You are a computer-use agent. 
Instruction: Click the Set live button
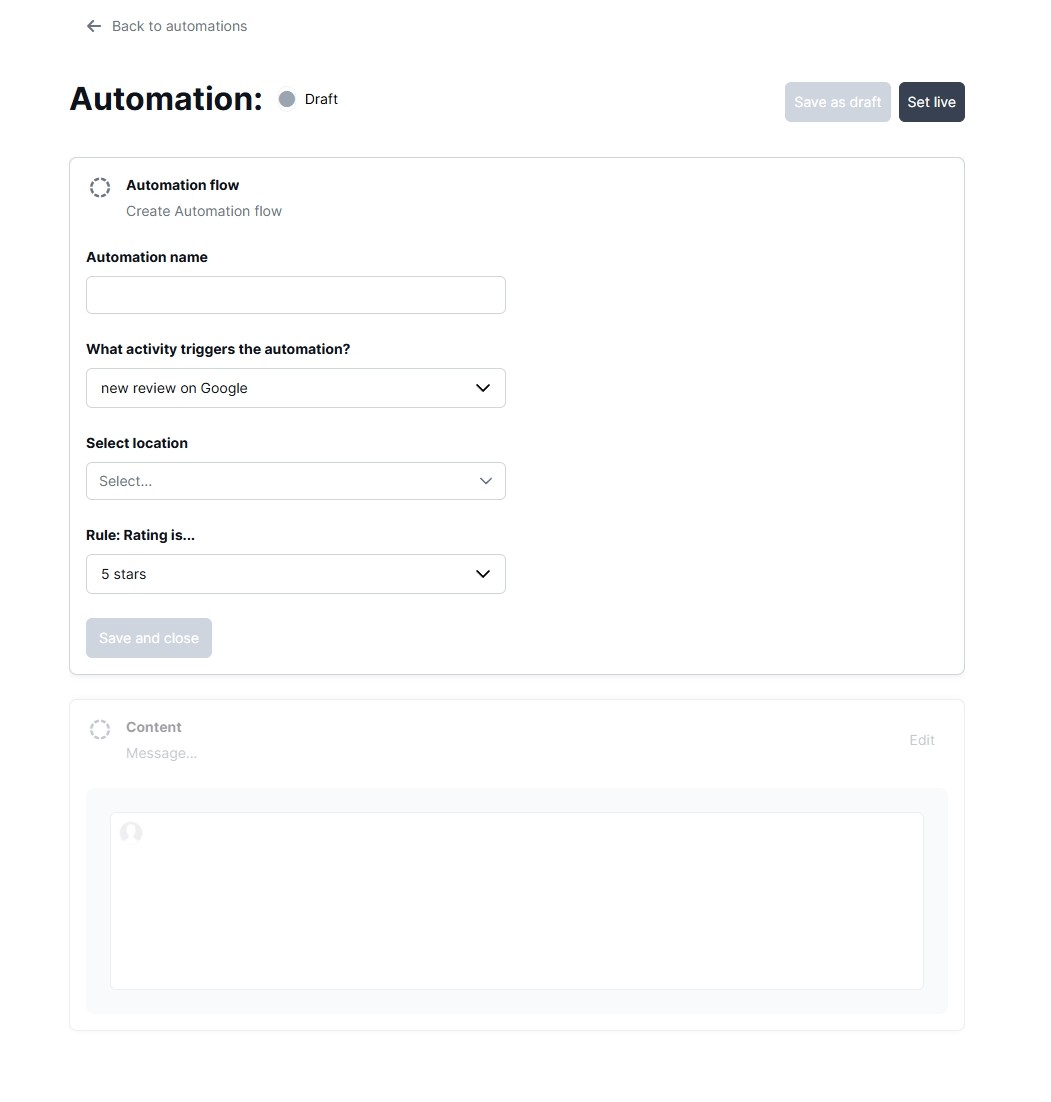click(x=931, y=102)
